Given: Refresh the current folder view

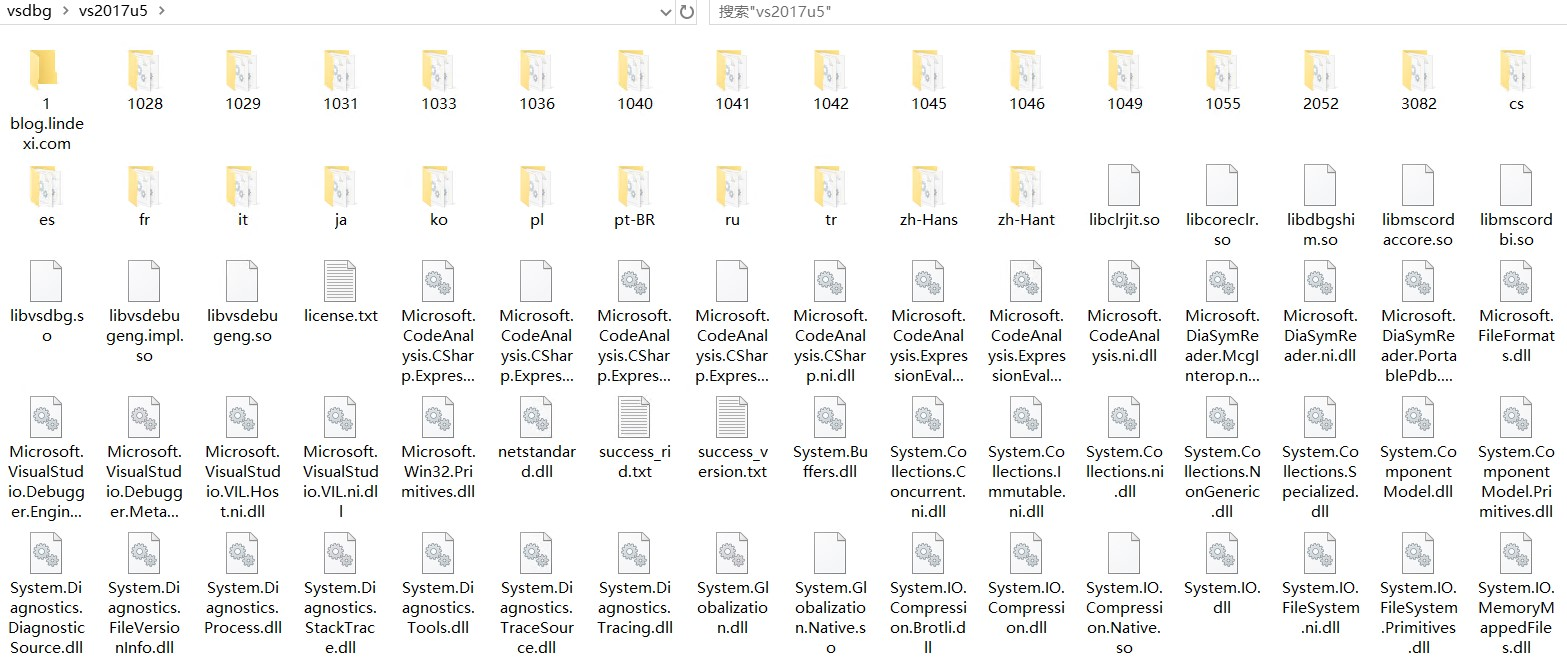Looking at the screenshot, I should click(687, 12).
